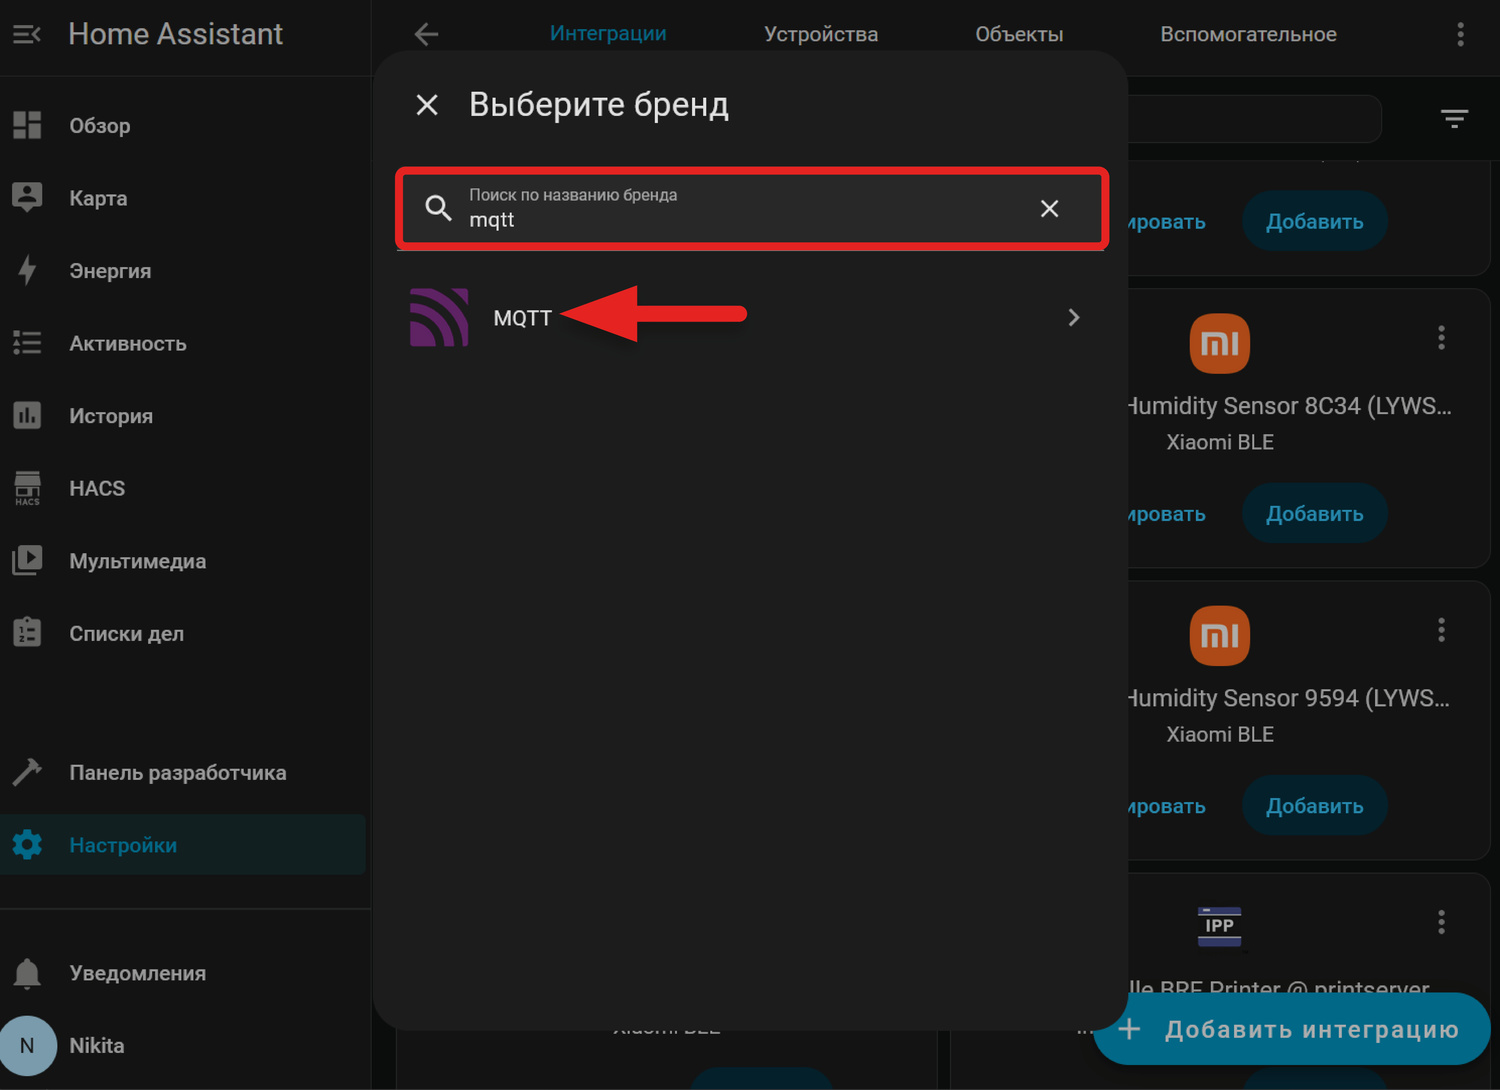
Task: Open the overflow menu on Humidity Sensor 9594 card
Action: coord(1441,630)
